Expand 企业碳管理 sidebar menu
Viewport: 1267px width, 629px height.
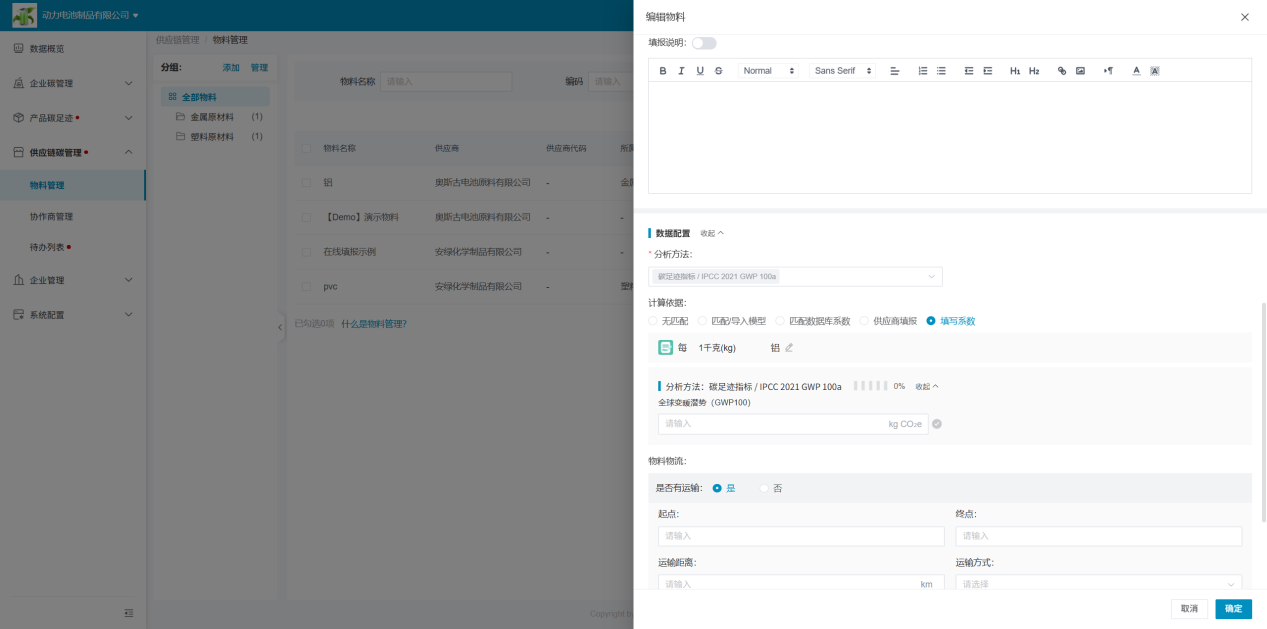pyautogui.click(x=72, y=83)
